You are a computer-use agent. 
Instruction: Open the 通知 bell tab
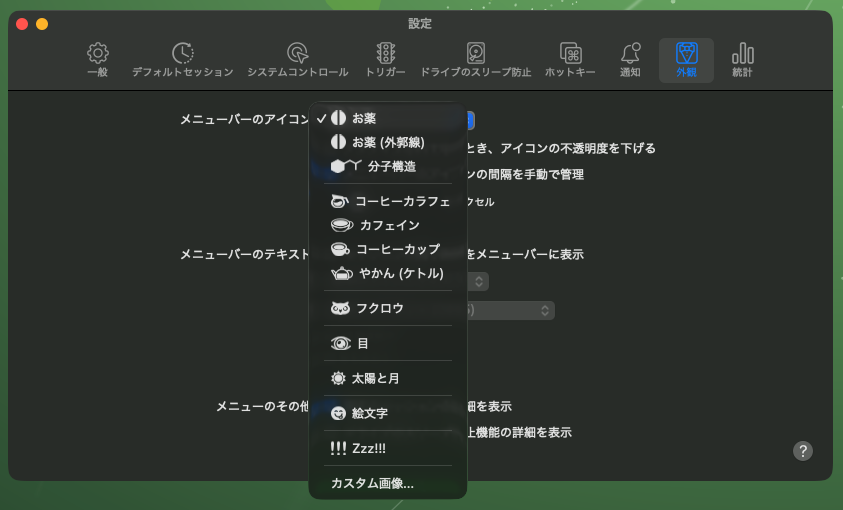click(x=630, y=60)
